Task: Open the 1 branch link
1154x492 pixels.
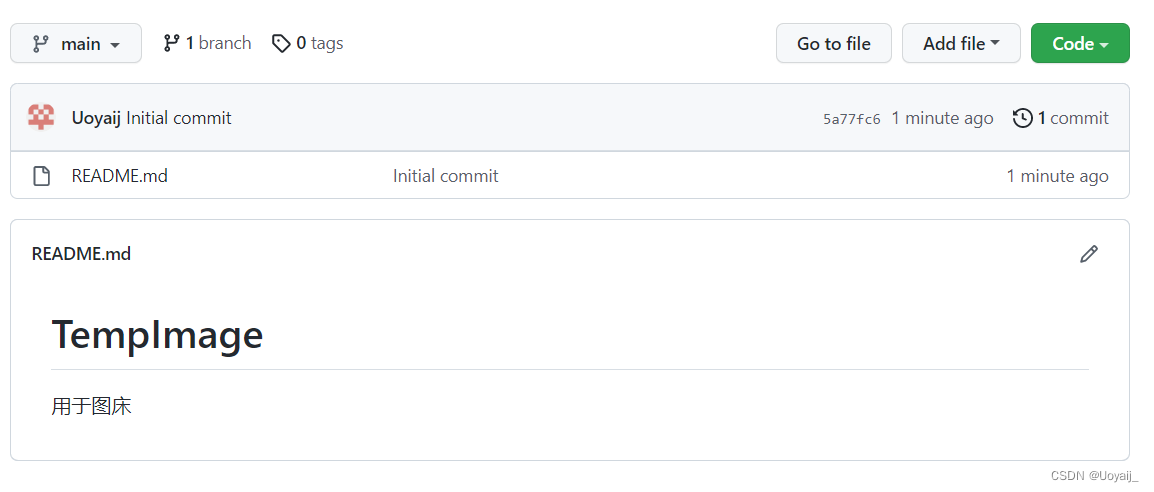Action: [208, 43]
